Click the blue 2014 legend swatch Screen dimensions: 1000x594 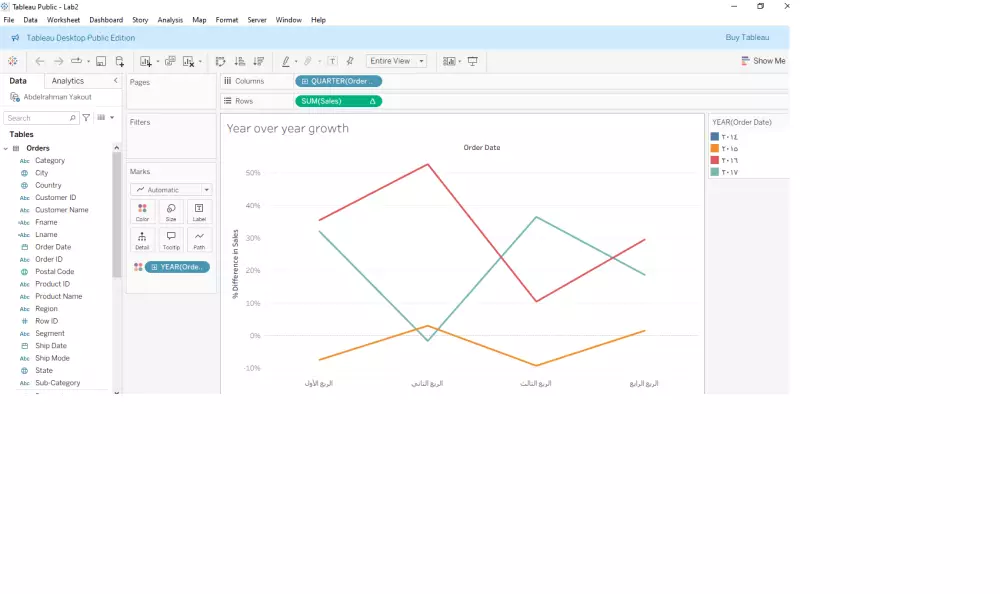coord(715,137)
